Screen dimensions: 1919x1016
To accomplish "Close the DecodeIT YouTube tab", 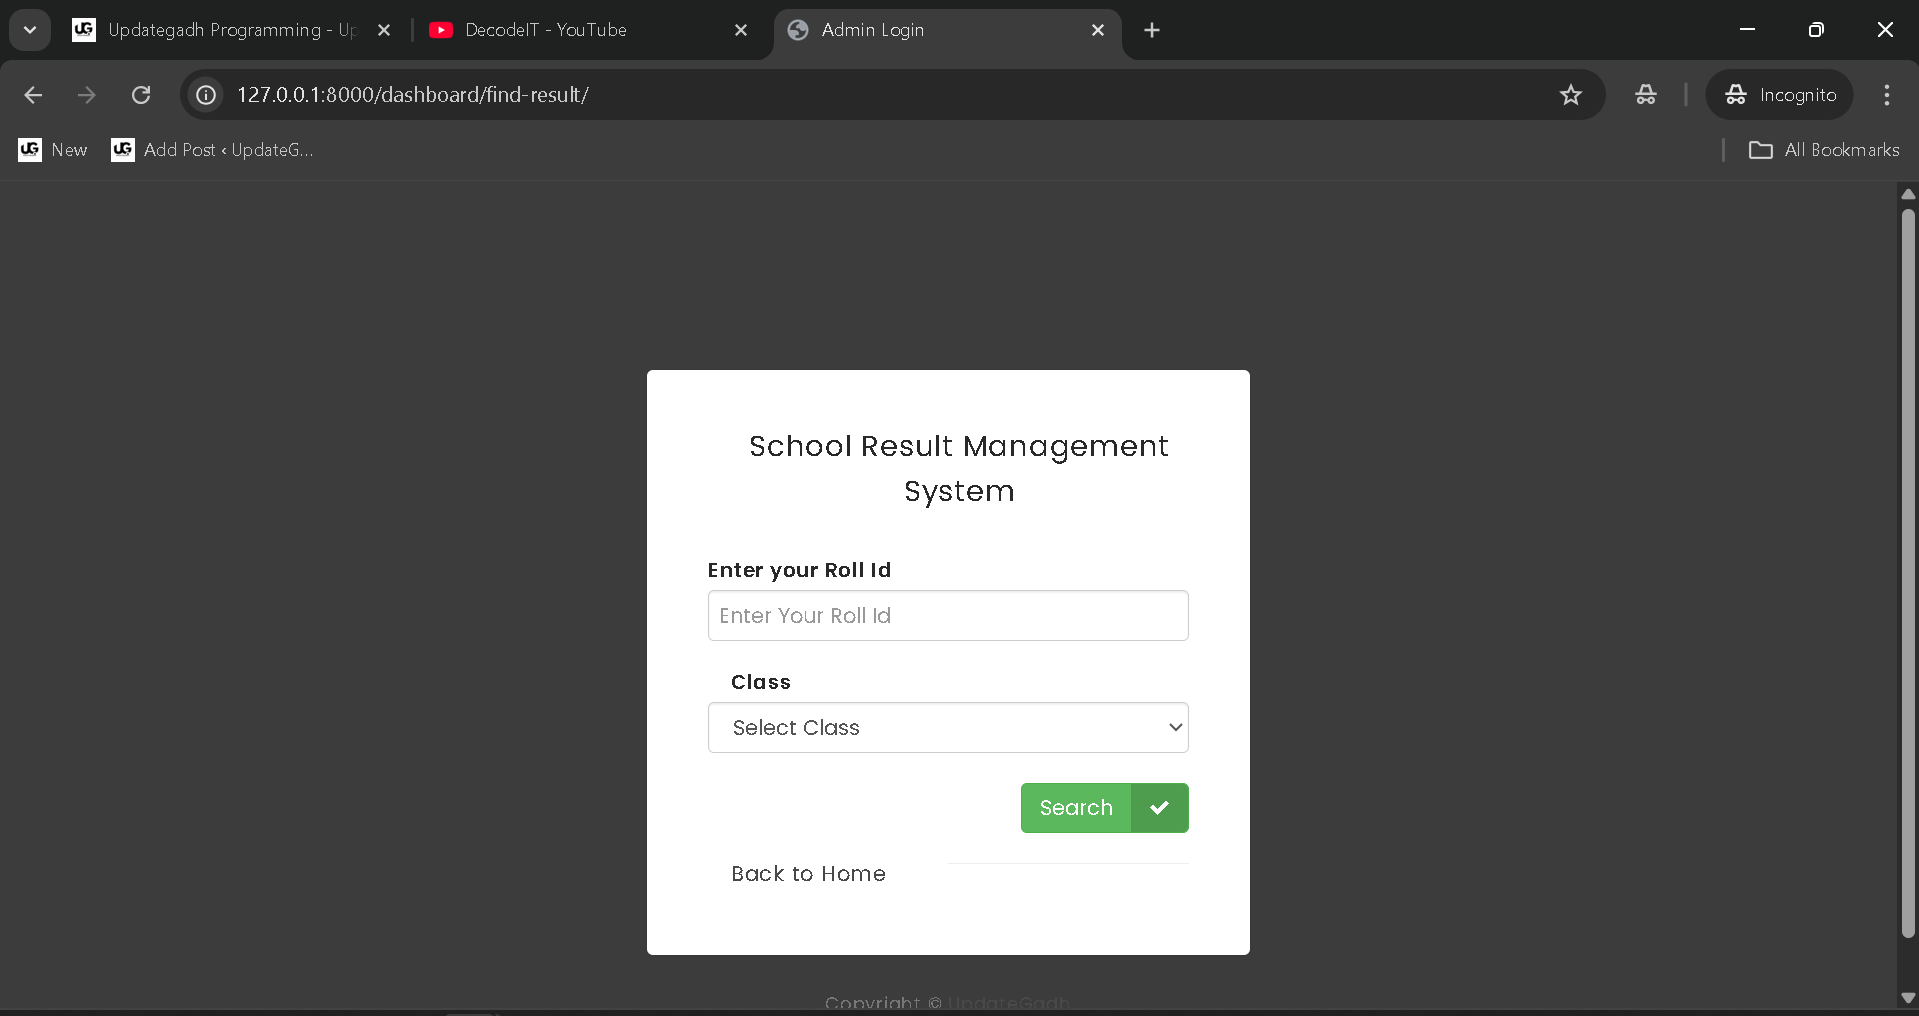I will 741,30.
